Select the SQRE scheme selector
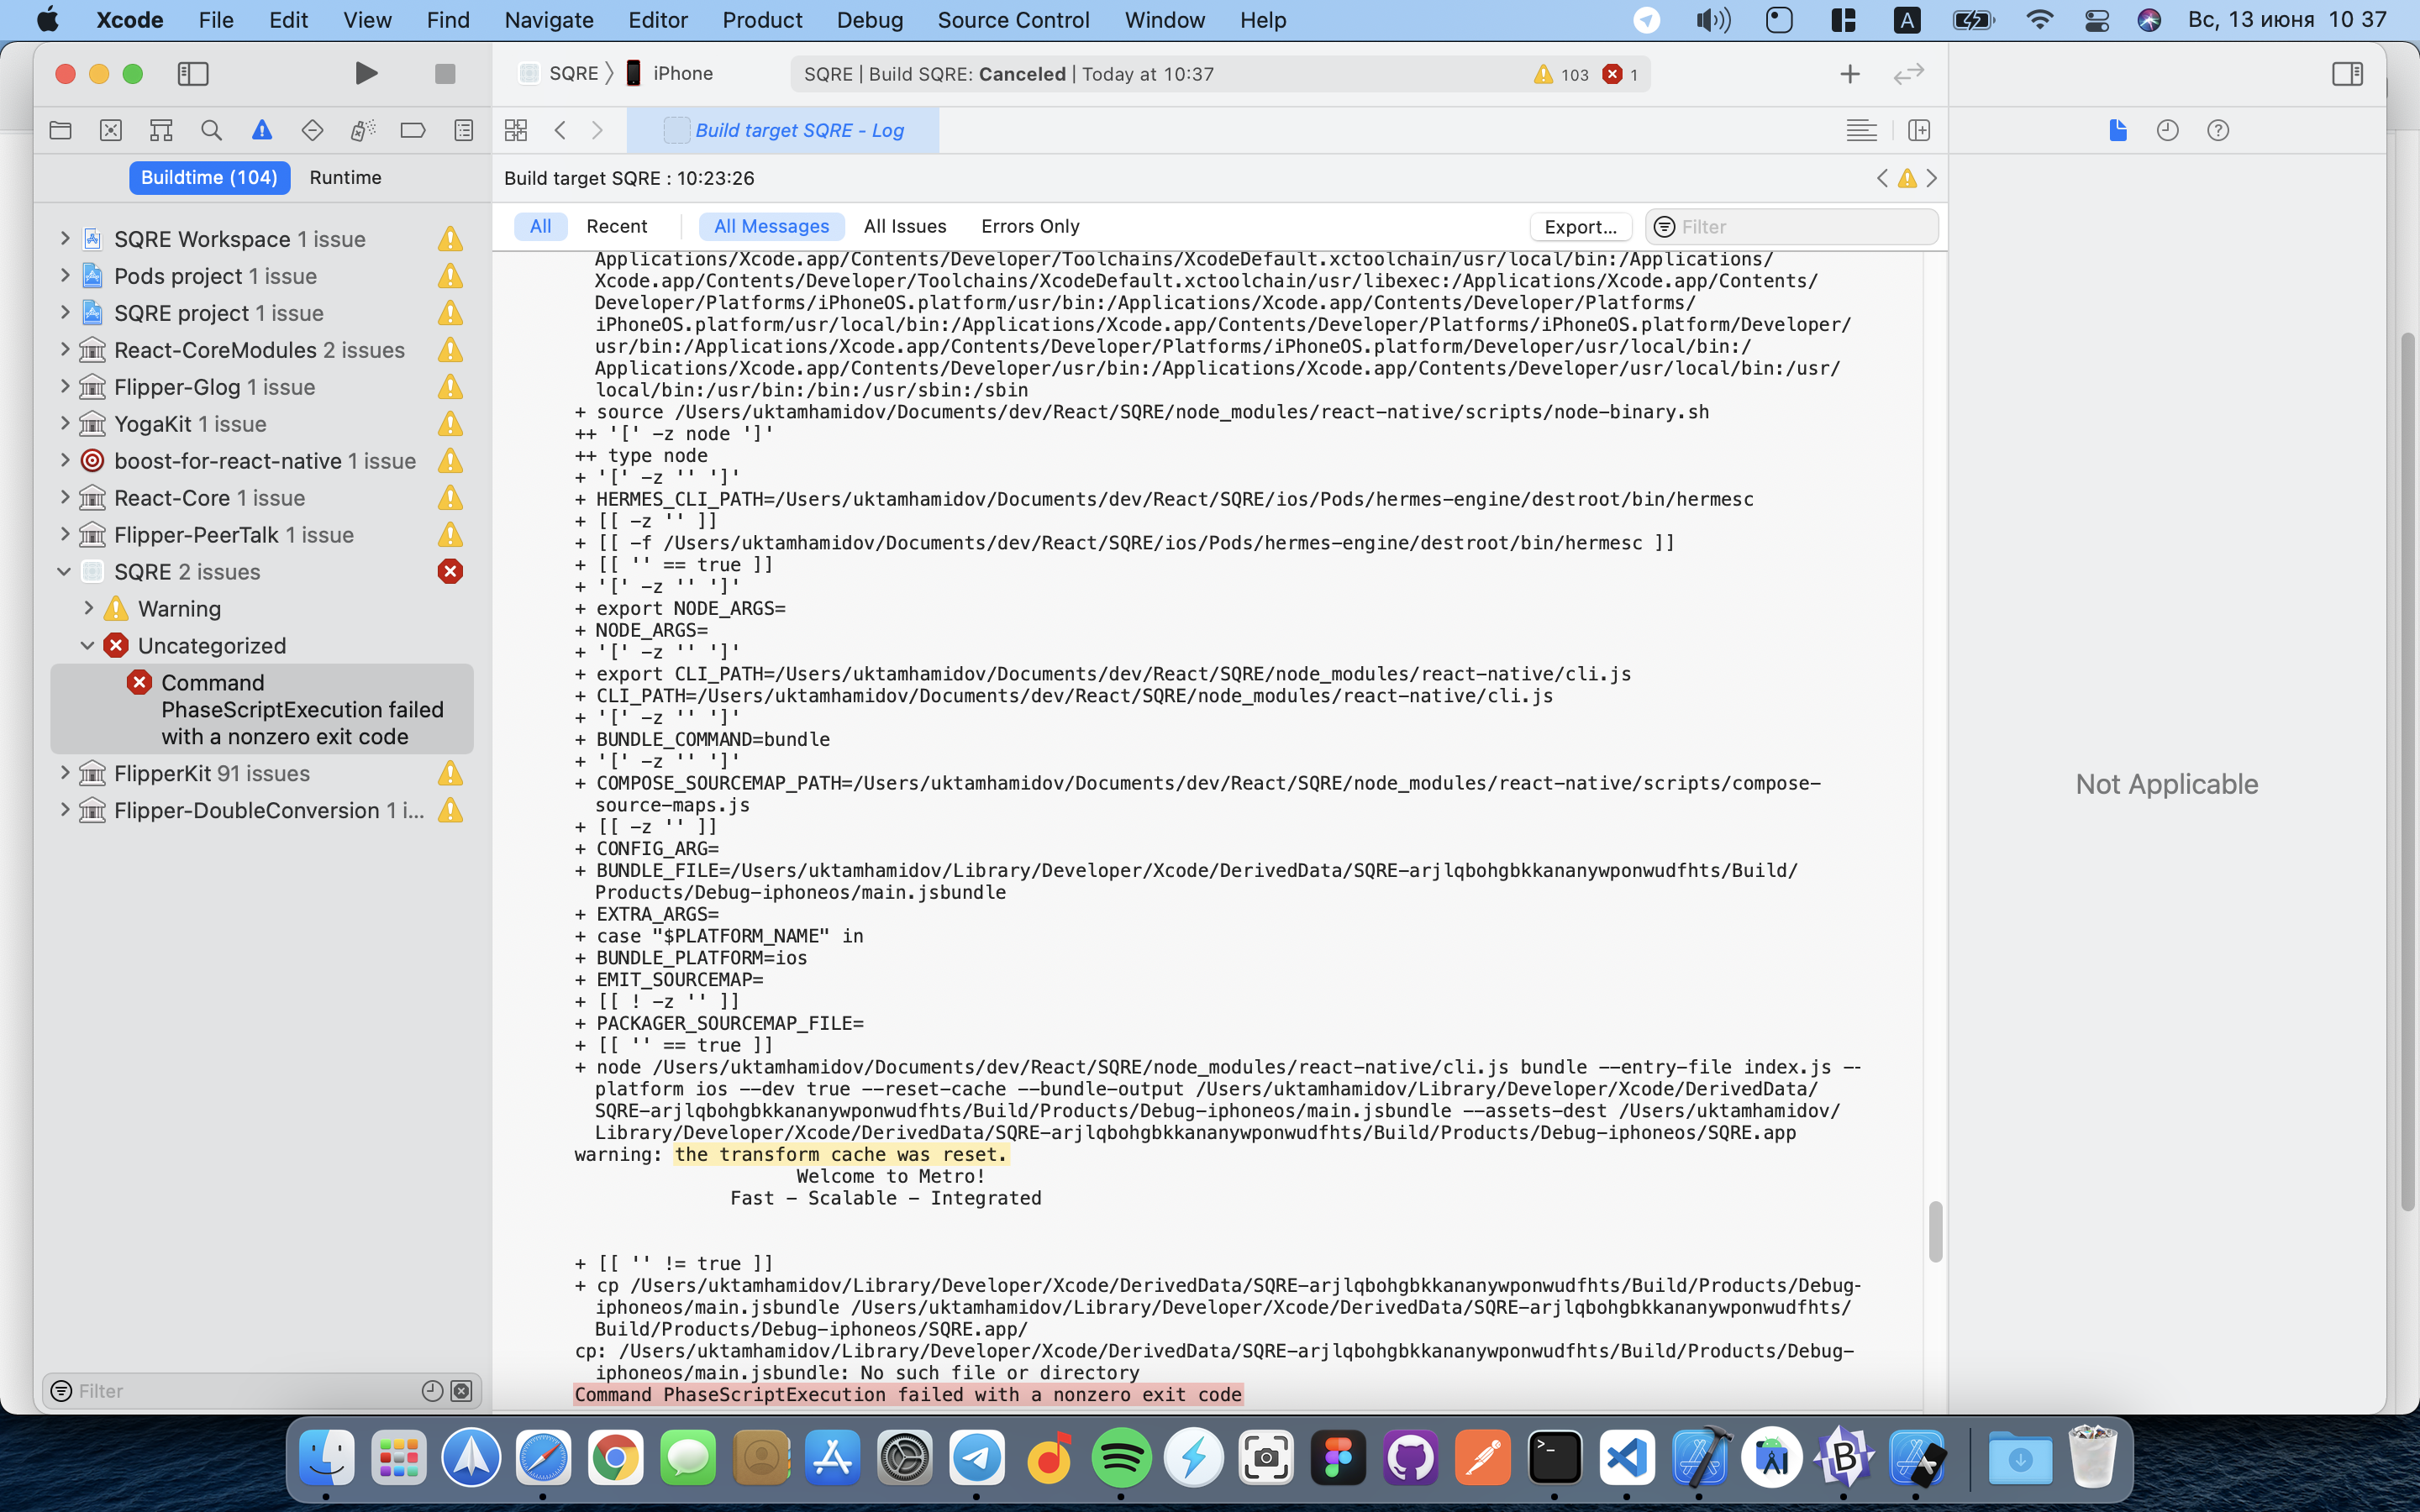This screenshot has height=1512, width=2420. (560, 73)
